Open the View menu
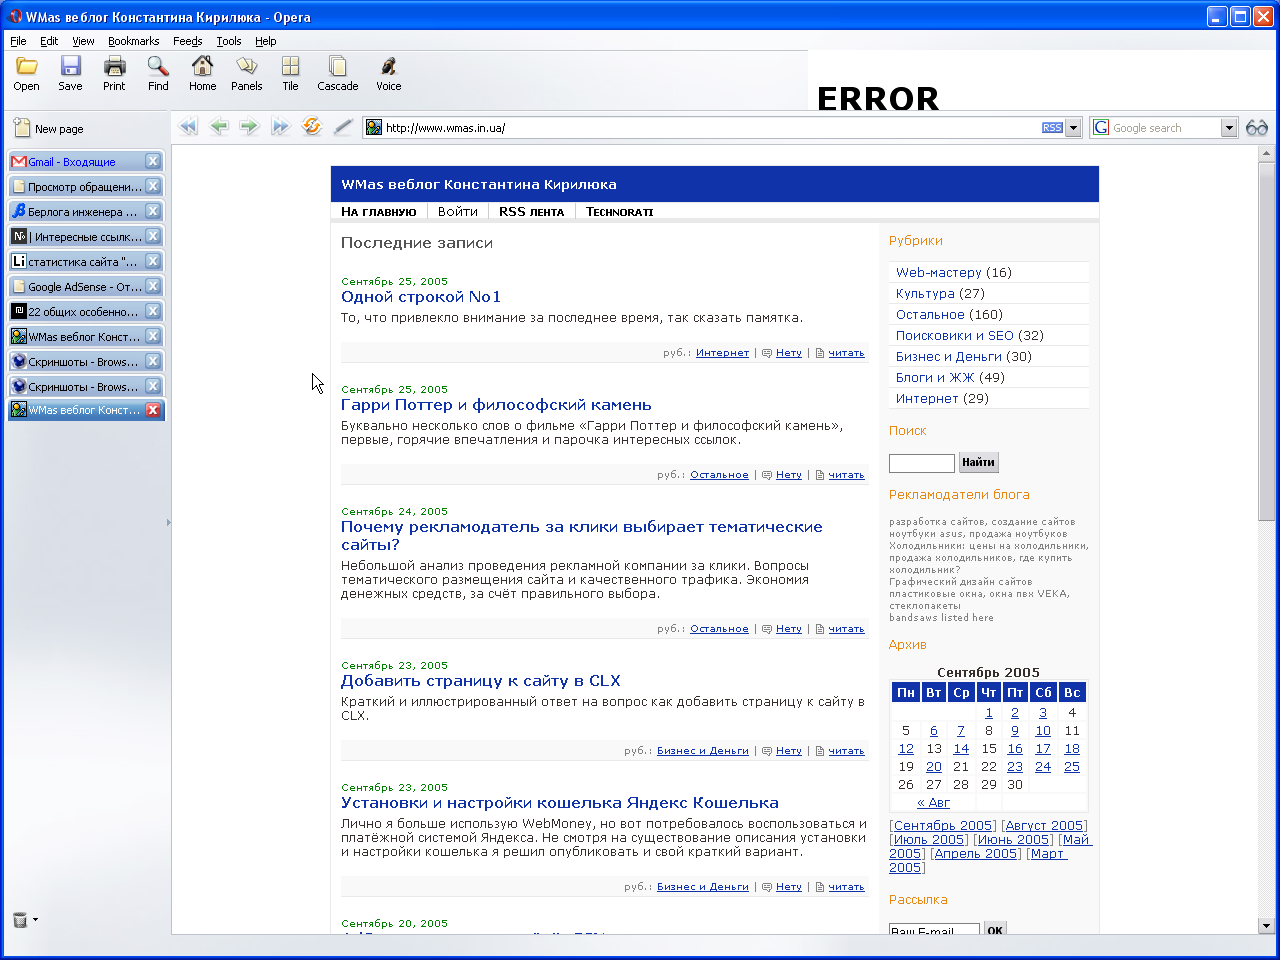Image resolution: width=1280 pixels, height=960 pixels. click(83, 41)
